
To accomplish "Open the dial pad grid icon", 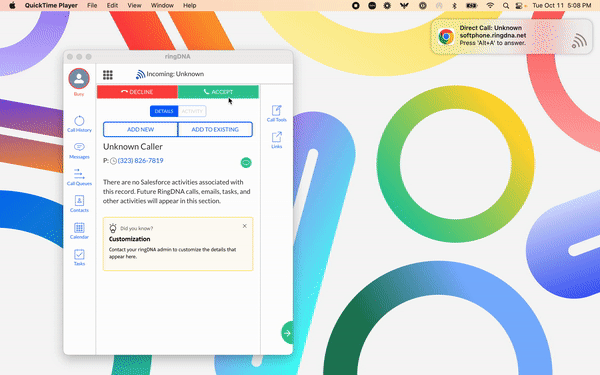I will pos(108,75).
